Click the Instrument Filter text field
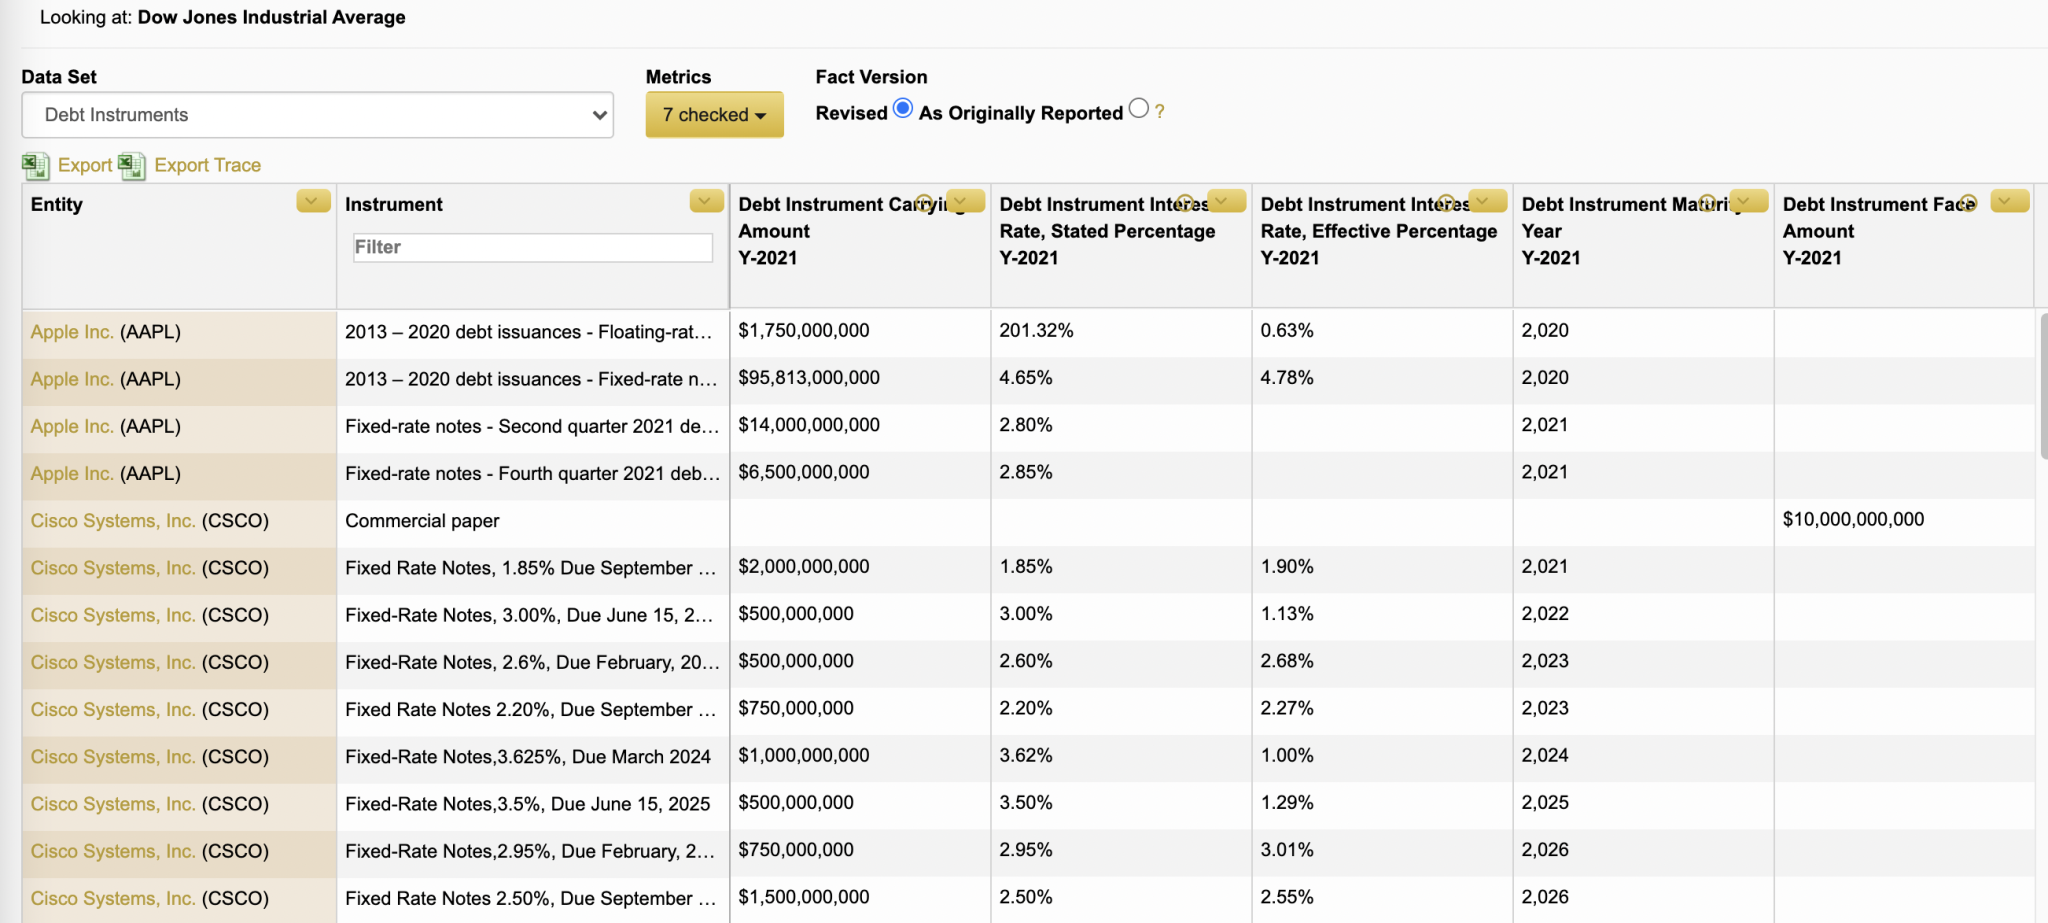 pyautogui.click(x=532, y=247)
